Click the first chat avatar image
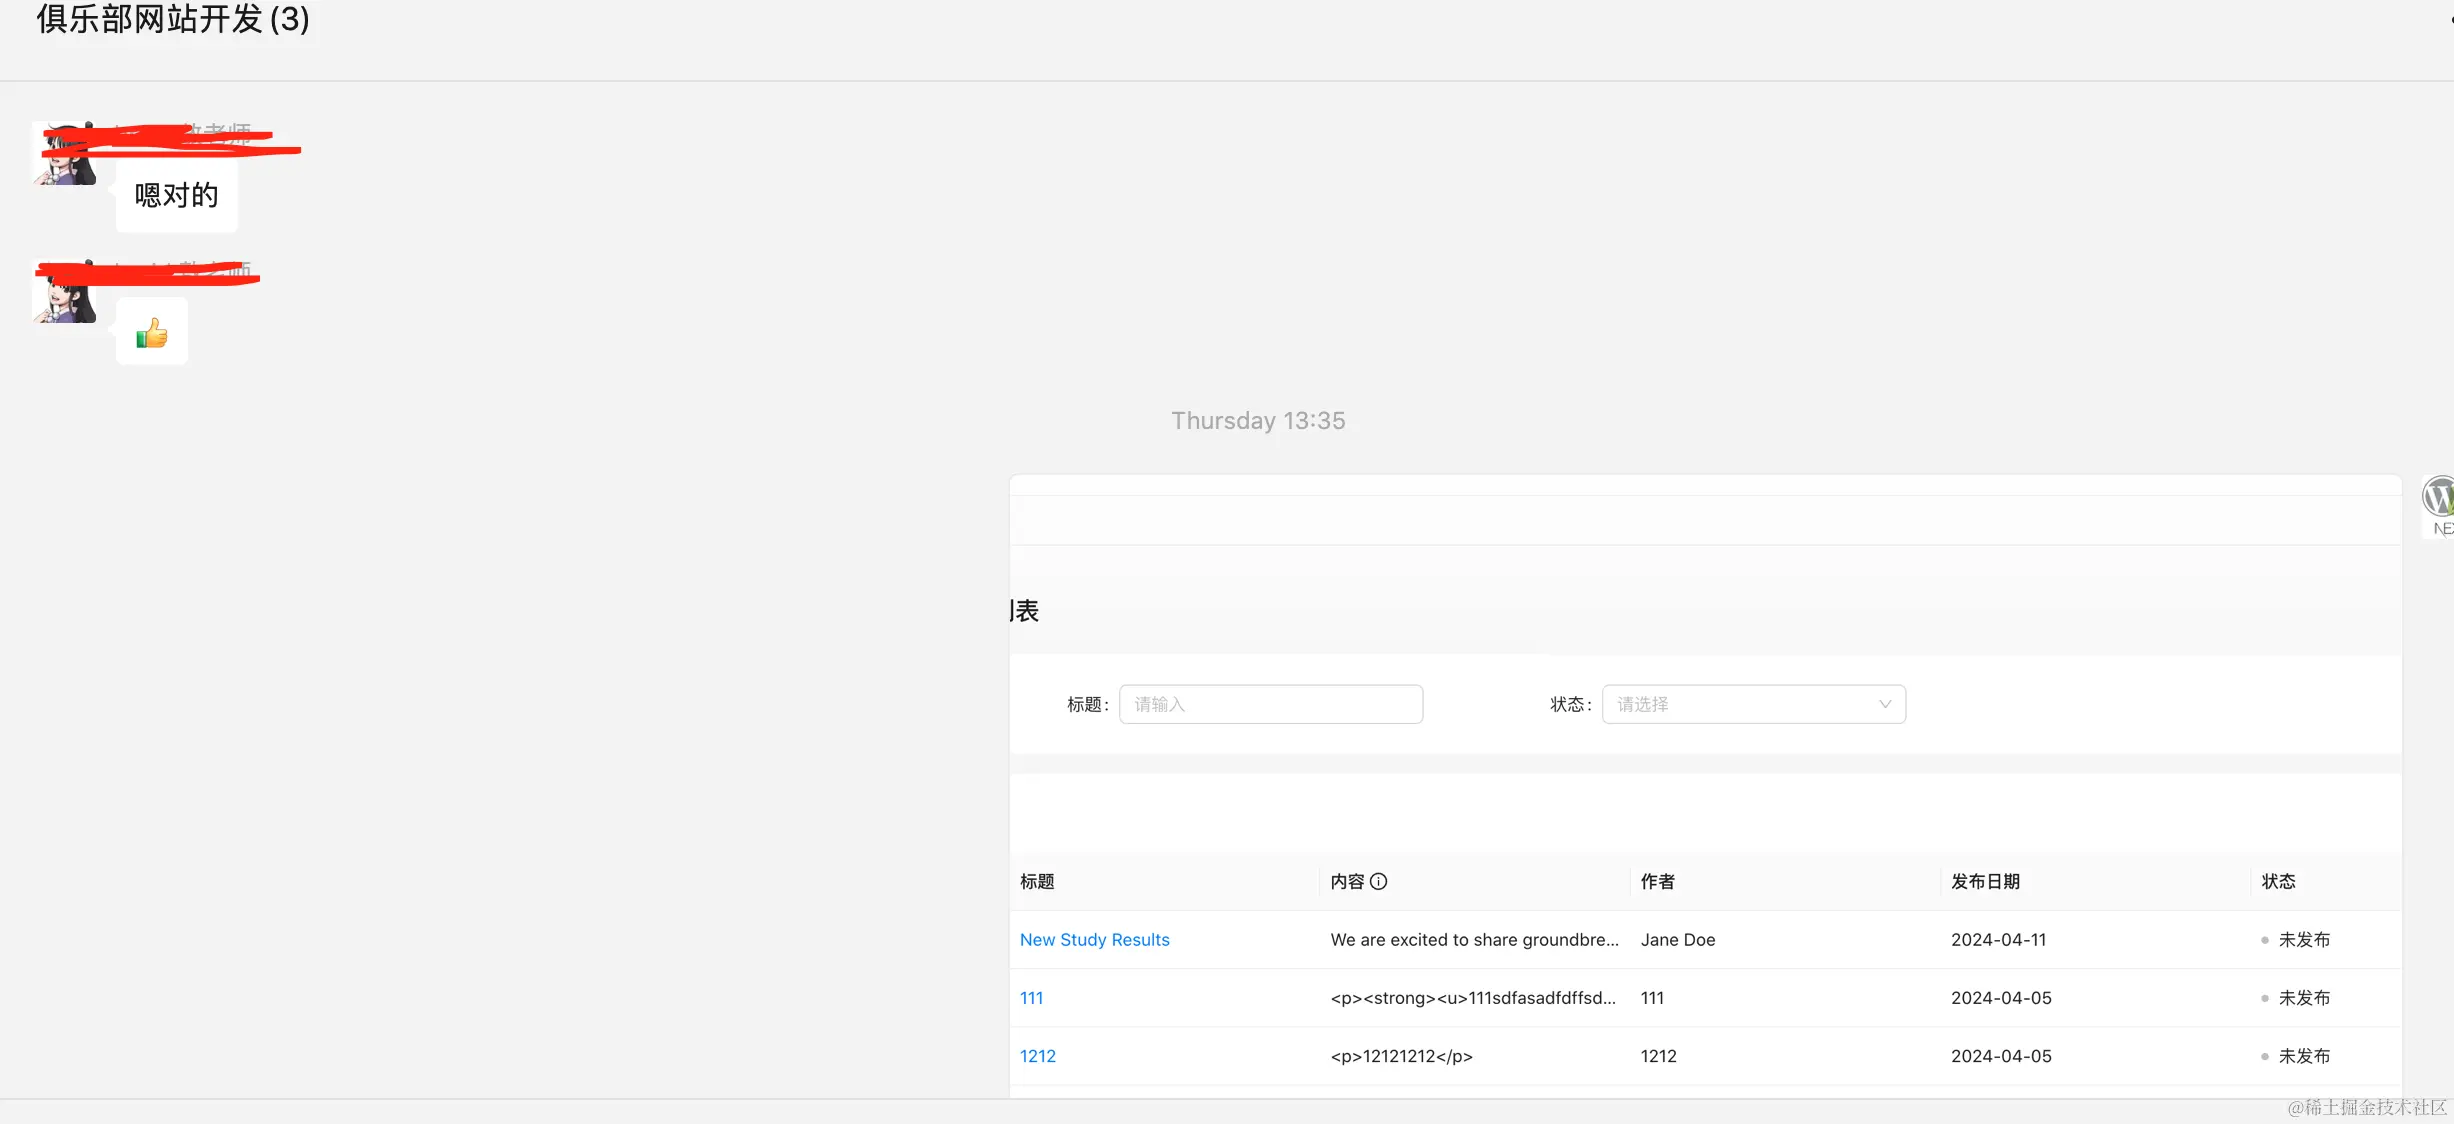This screenshot has width=2454, height=1124. click(64, 155)
